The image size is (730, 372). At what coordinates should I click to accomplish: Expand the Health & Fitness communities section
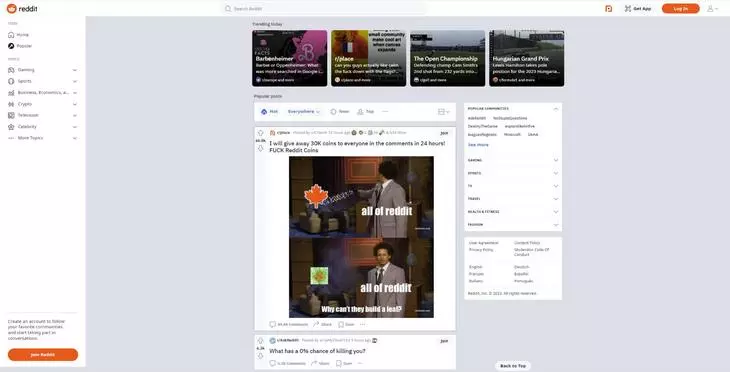click(x=555, y=212)
